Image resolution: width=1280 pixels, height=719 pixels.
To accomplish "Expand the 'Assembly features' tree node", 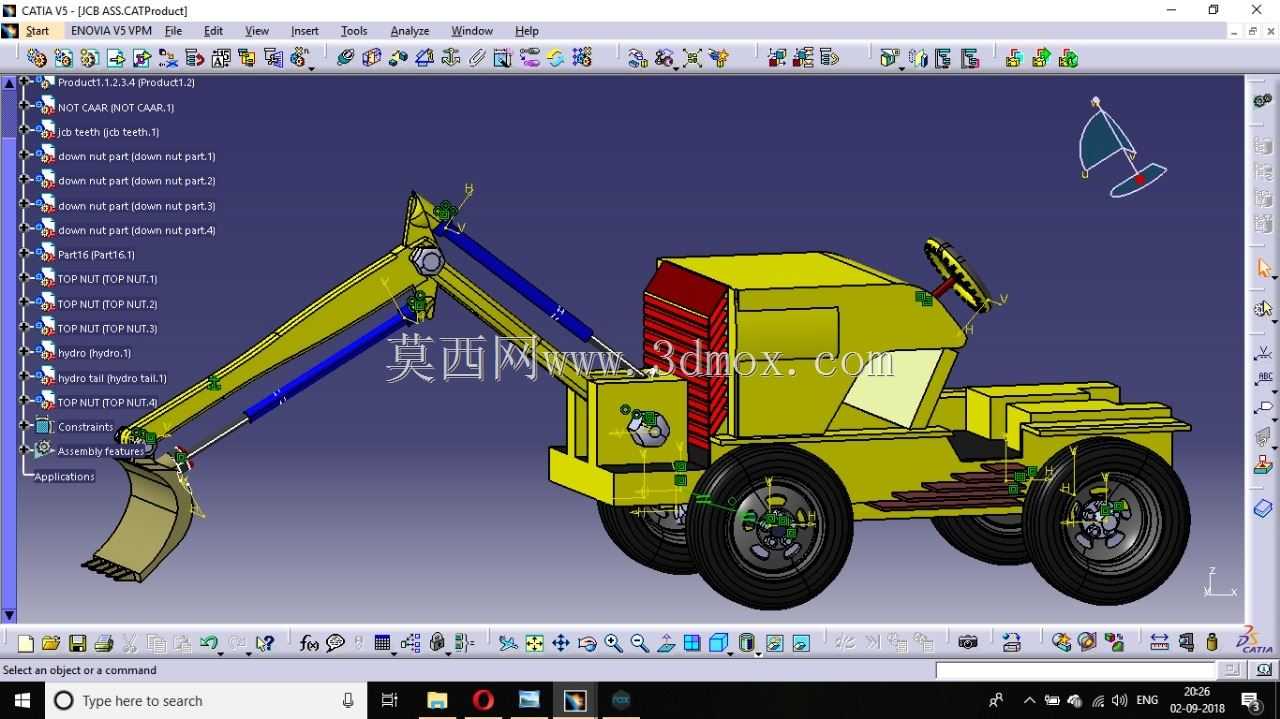I will [25, 450].
